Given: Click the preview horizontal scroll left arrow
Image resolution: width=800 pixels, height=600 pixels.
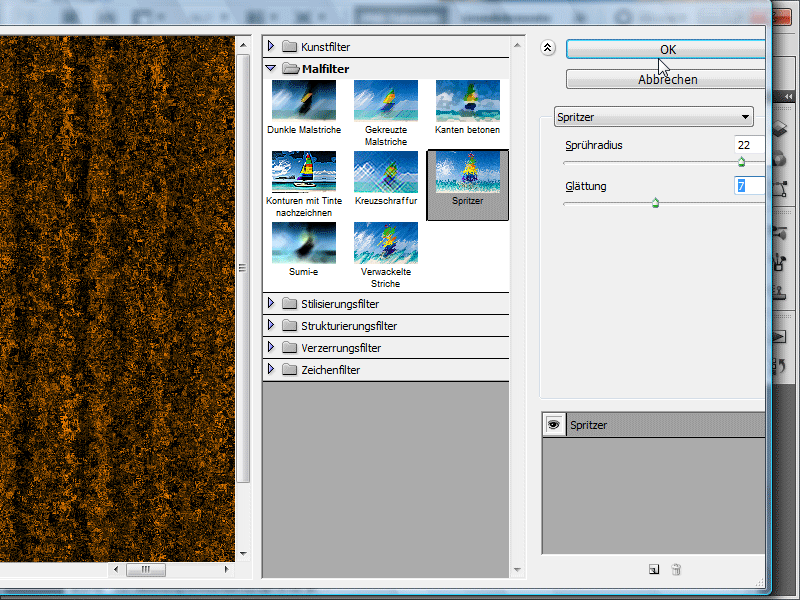Looking at the screenshot, I should [116, 569].
